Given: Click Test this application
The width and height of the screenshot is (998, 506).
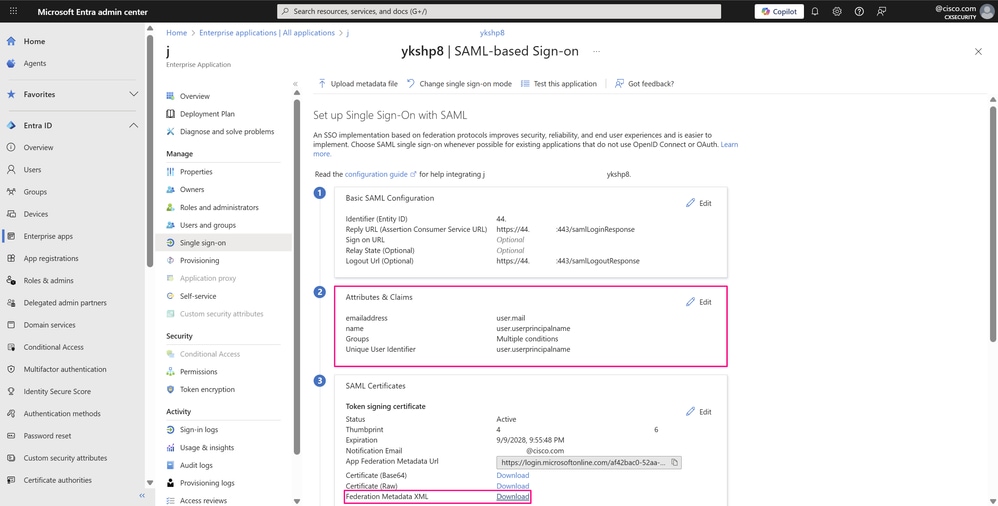Looking at the screenshot, I should pos(559,83).
